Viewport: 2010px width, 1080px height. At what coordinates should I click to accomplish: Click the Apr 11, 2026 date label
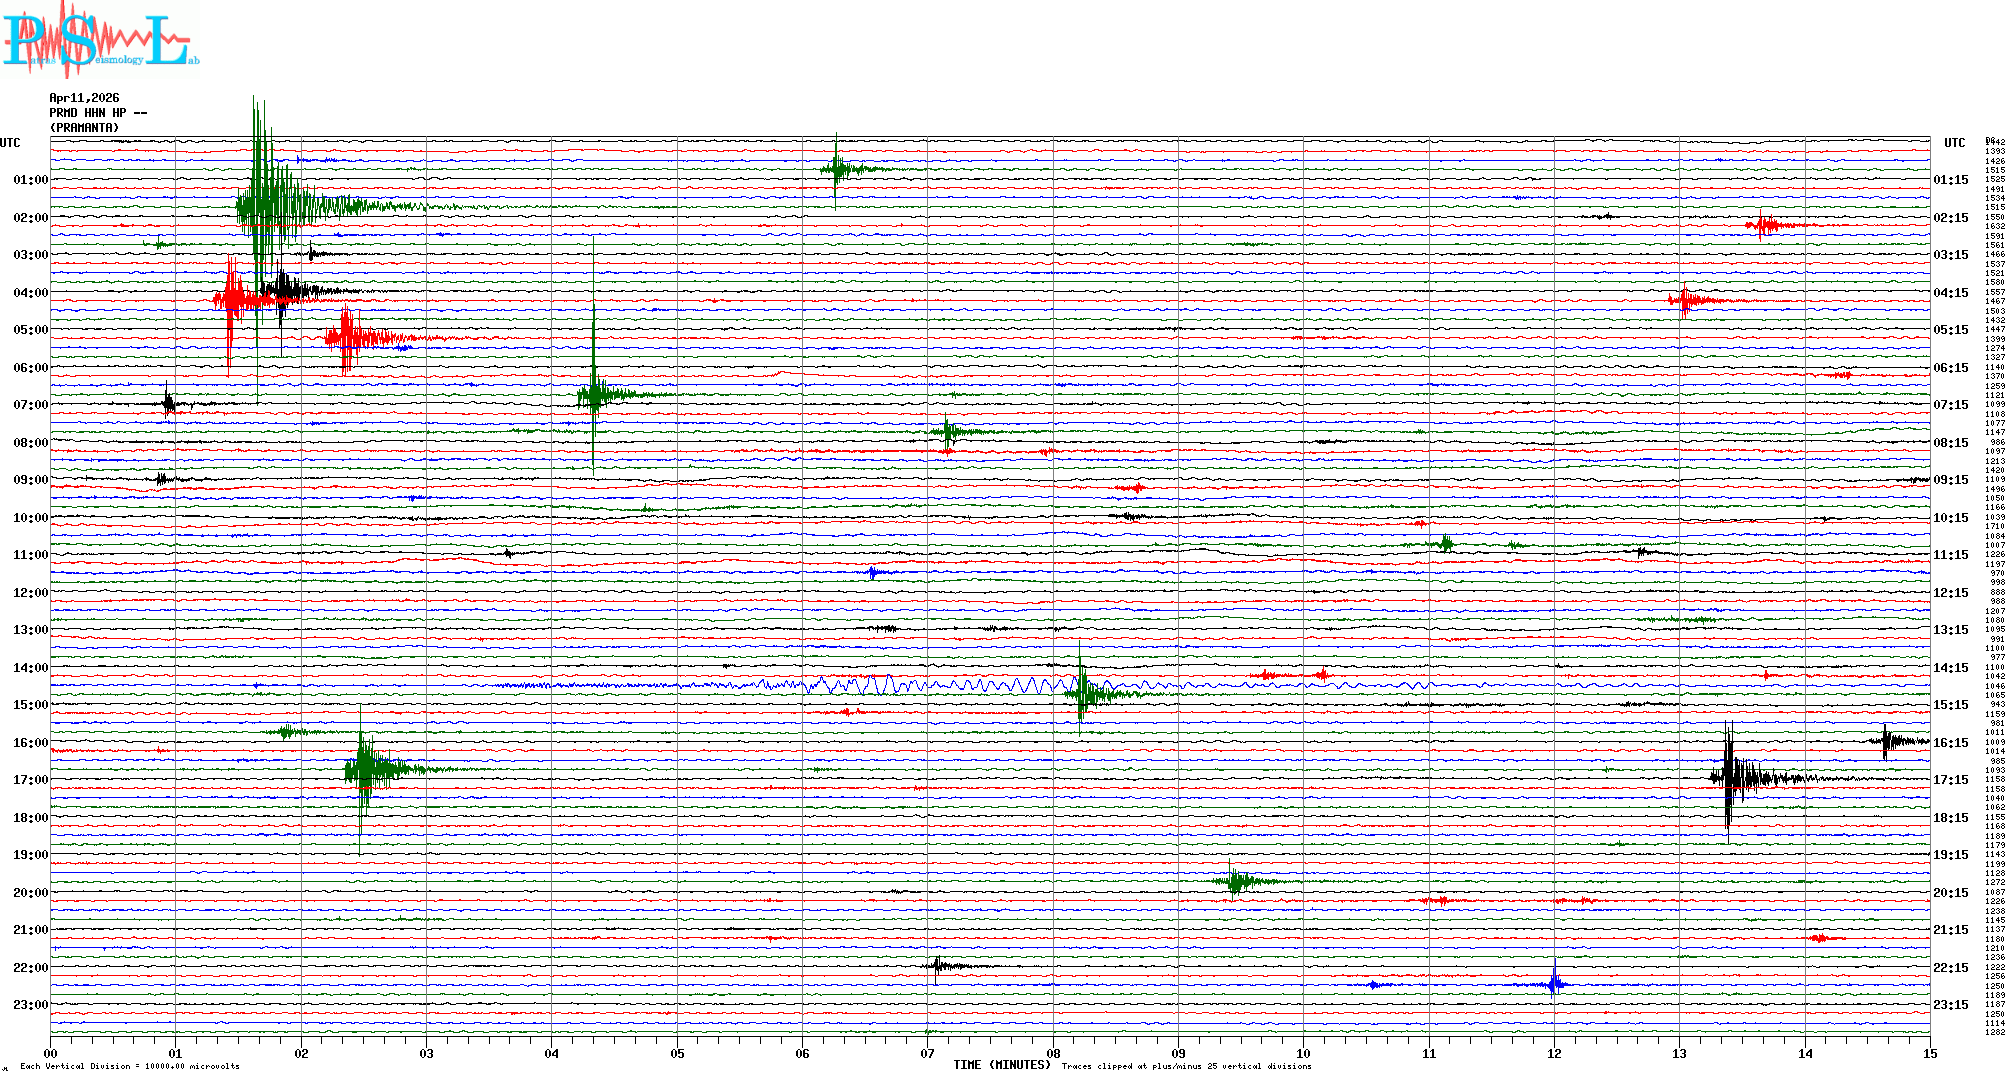84,98
